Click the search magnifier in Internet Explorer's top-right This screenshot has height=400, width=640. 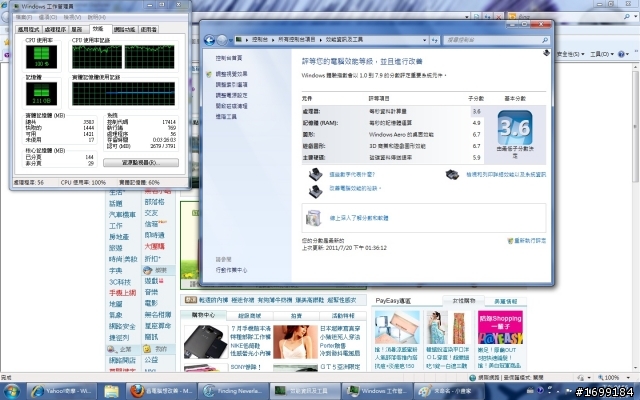(x=627, y=17)
